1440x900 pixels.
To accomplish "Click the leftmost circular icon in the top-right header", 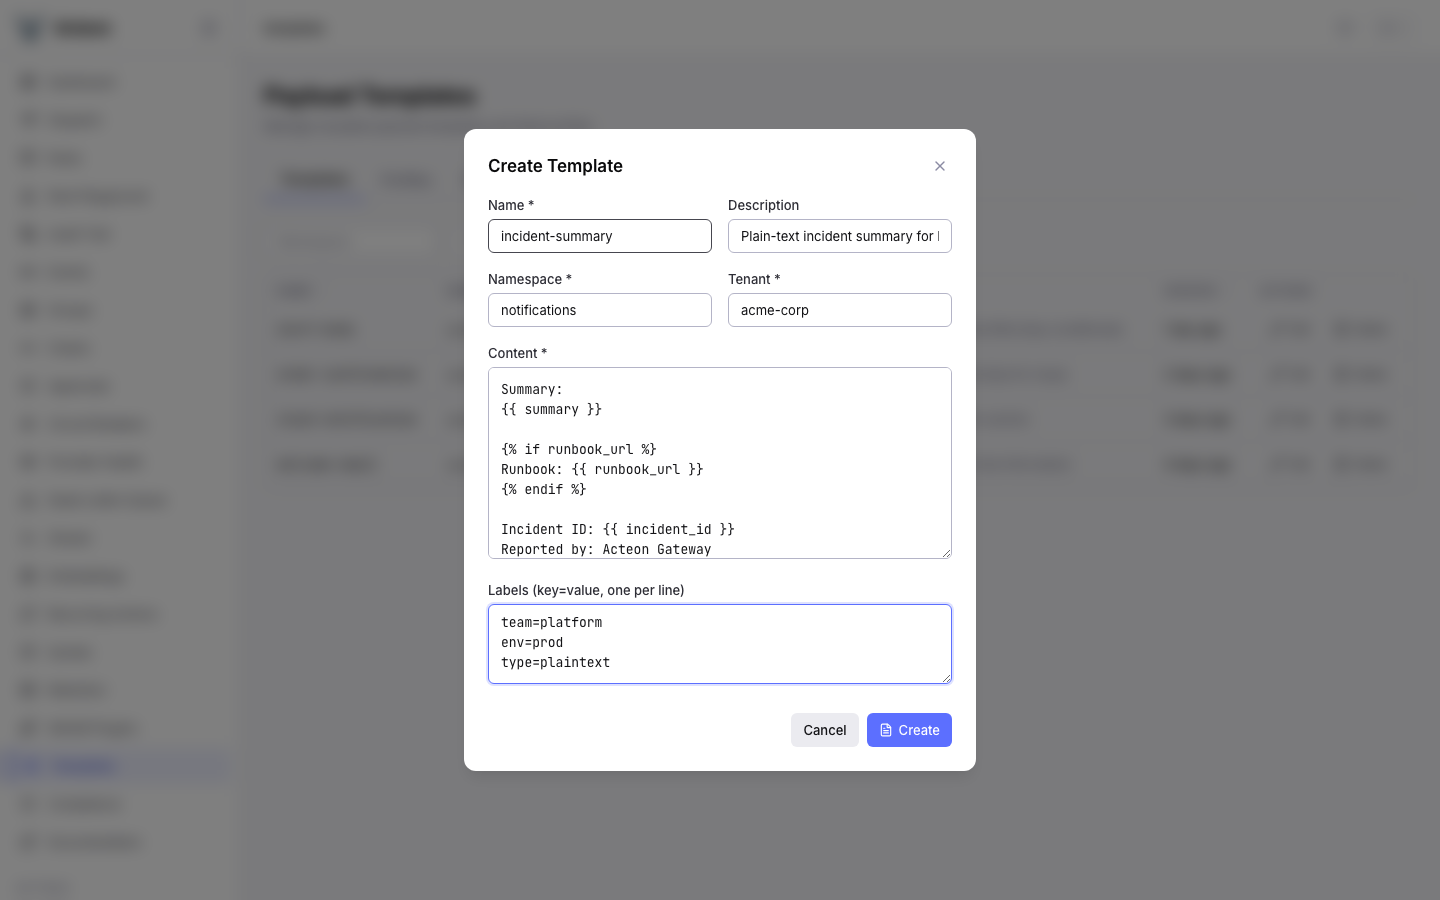I will click(1344, 28).
